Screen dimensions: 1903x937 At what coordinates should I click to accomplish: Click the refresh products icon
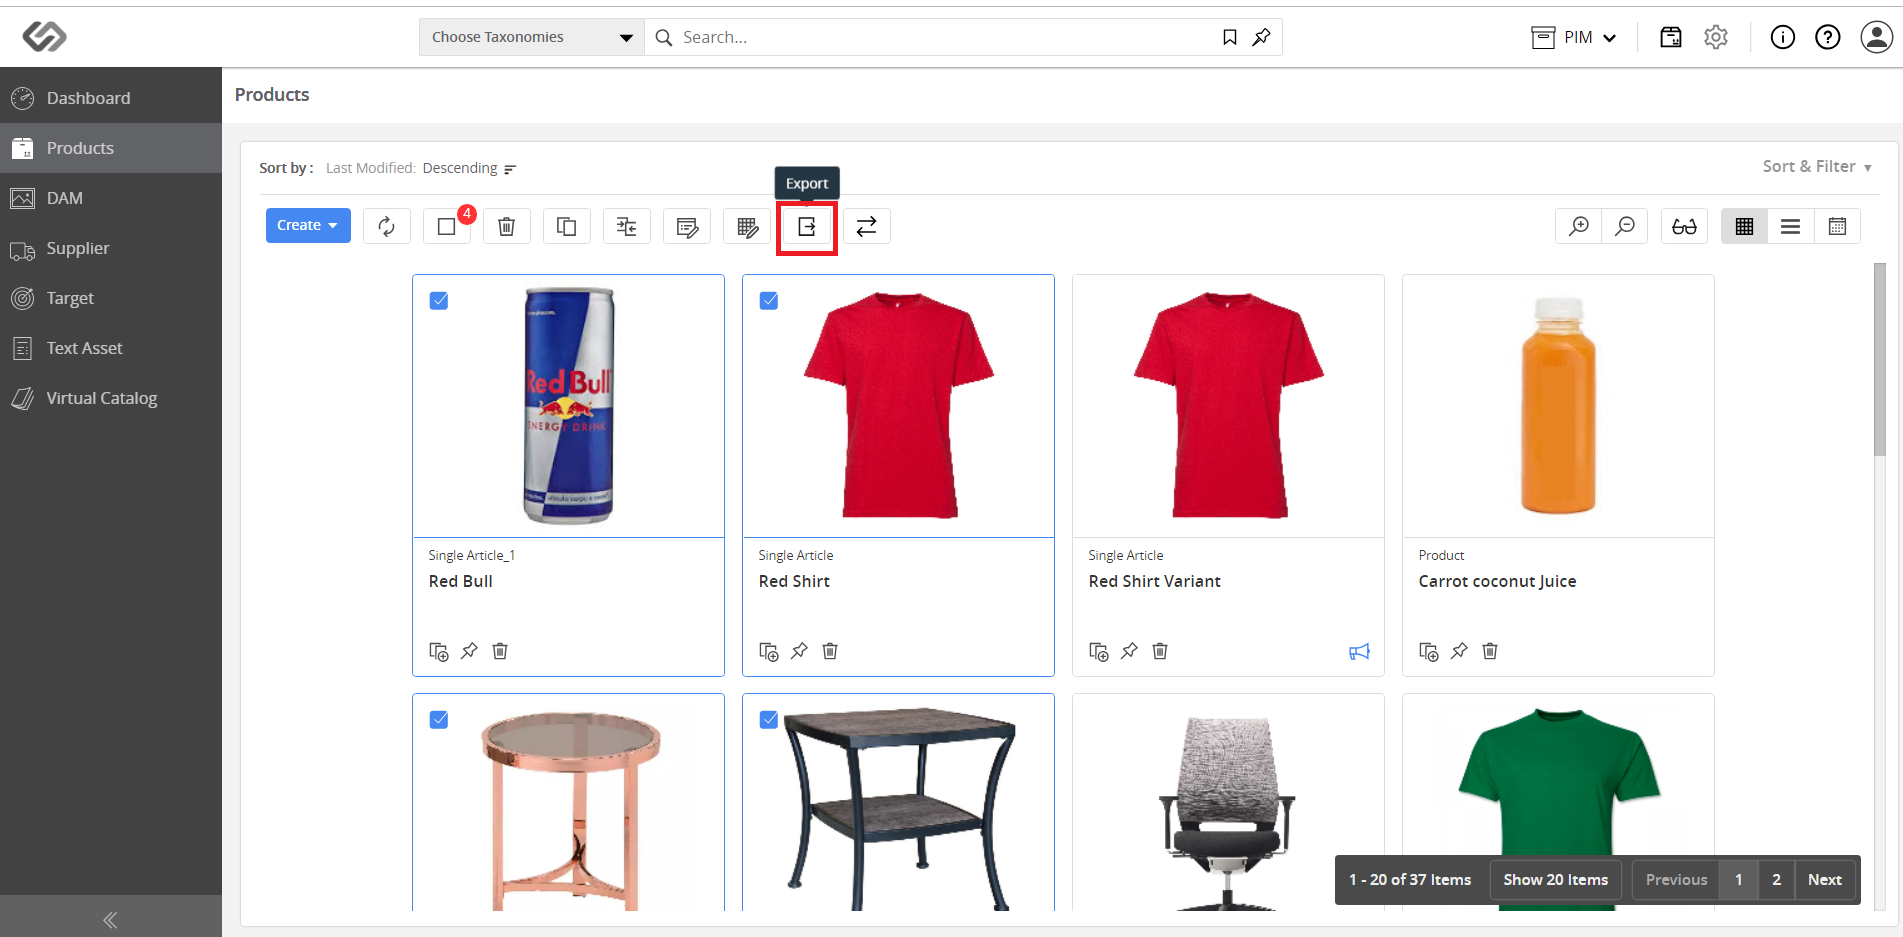pos(387,227)
